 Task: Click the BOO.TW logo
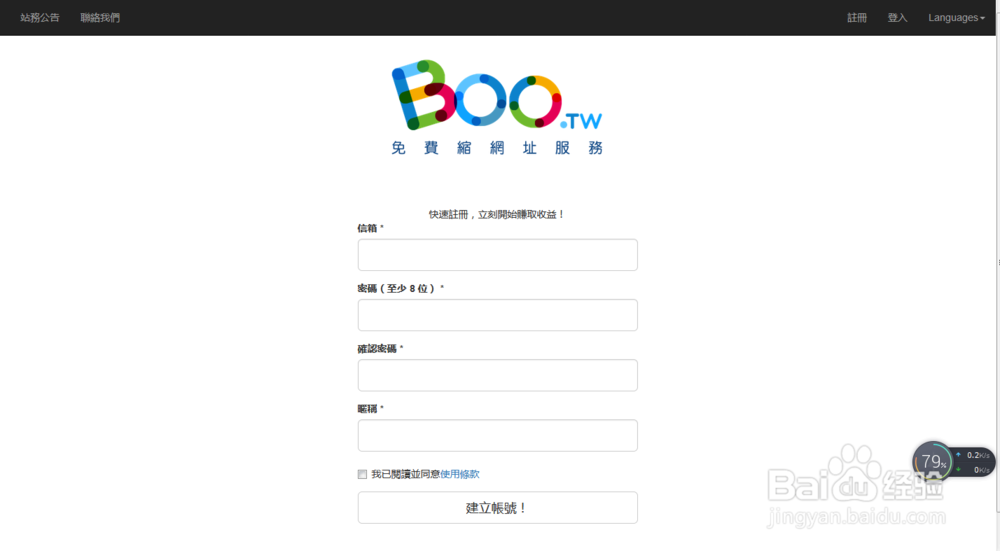pos(497,95)
